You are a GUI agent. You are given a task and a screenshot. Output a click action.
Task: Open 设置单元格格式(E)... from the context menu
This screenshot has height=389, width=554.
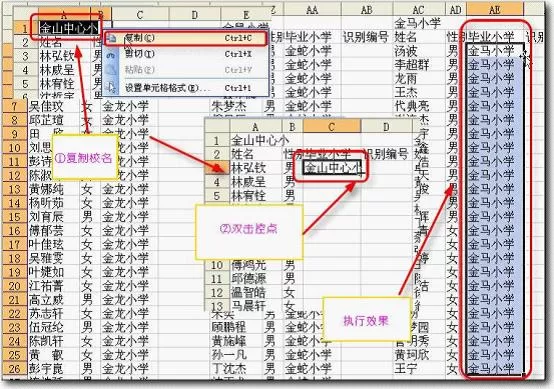[186, 88]
